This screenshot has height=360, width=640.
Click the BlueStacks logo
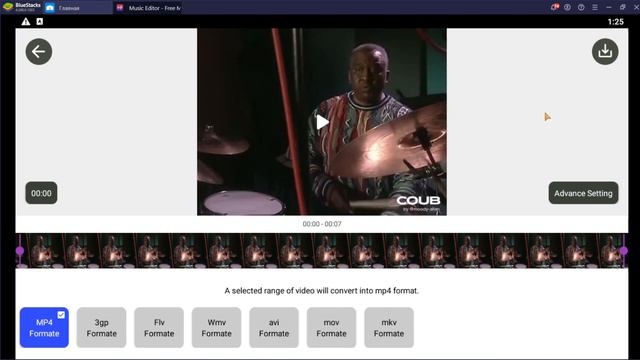(8, 7)
